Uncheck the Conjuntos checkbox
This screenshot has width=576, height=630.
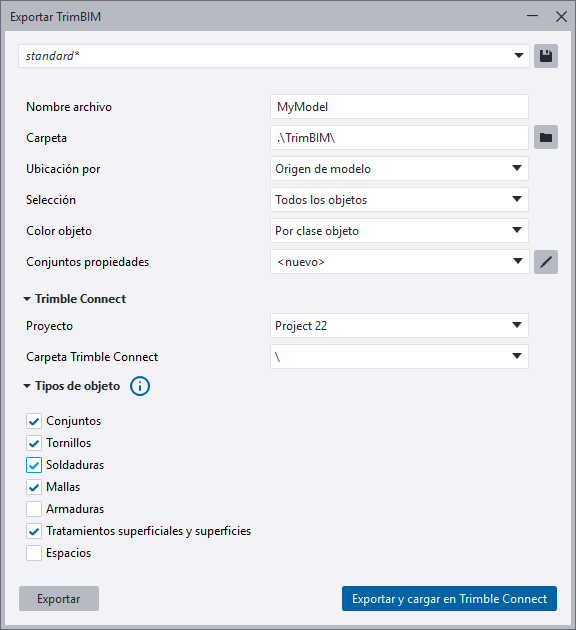pyautogui.click(x=34, y=421)
